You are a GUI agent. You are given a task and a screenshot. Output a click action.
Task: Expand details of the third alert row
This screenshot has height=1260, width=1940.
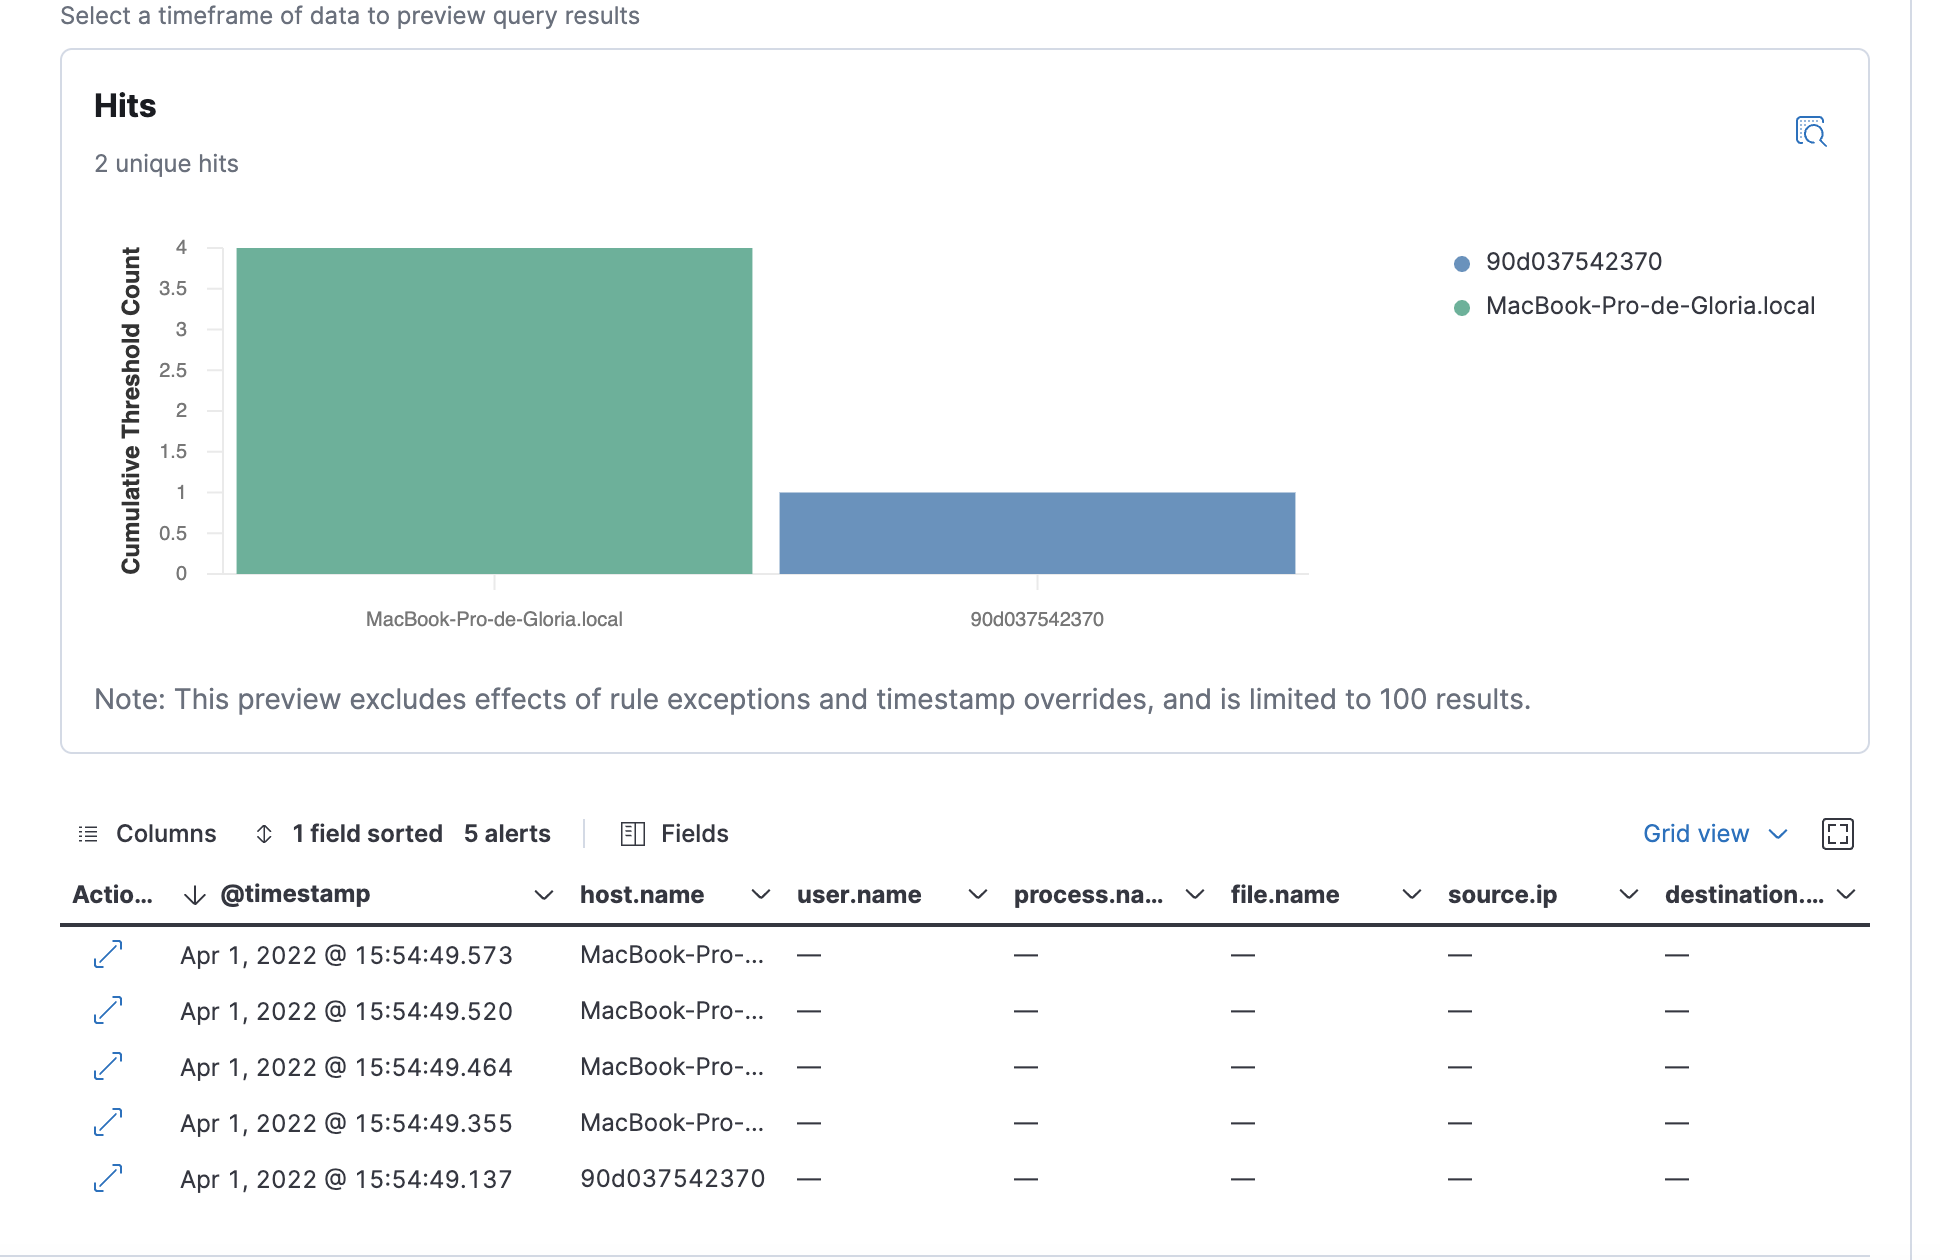tap(106, 1067)
